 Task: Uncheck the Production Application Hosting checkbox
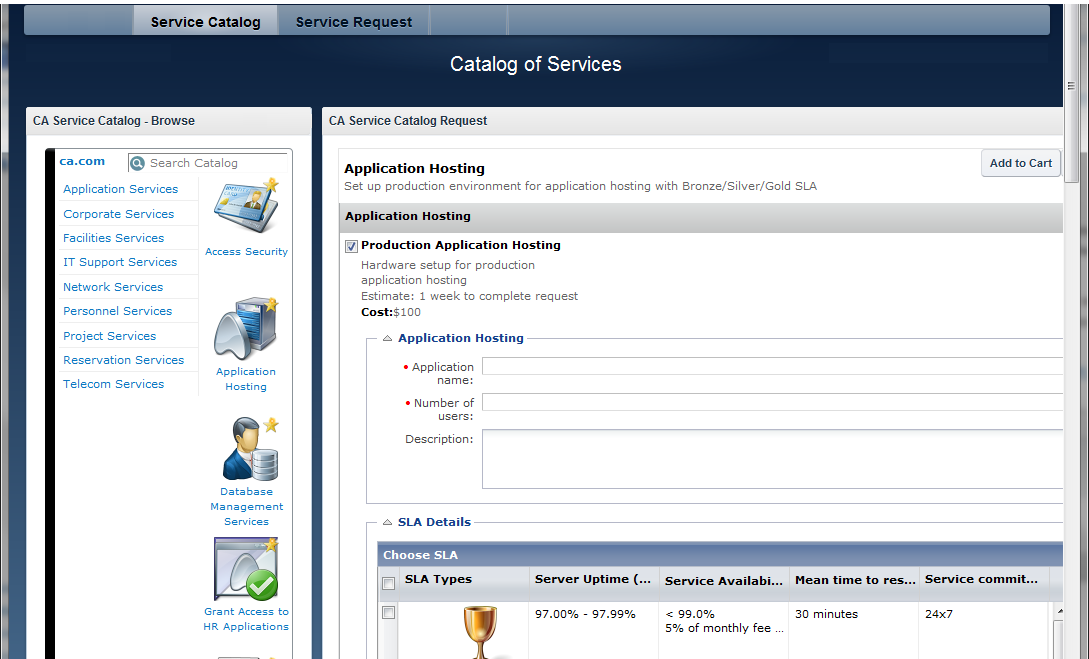coord(351,246)
